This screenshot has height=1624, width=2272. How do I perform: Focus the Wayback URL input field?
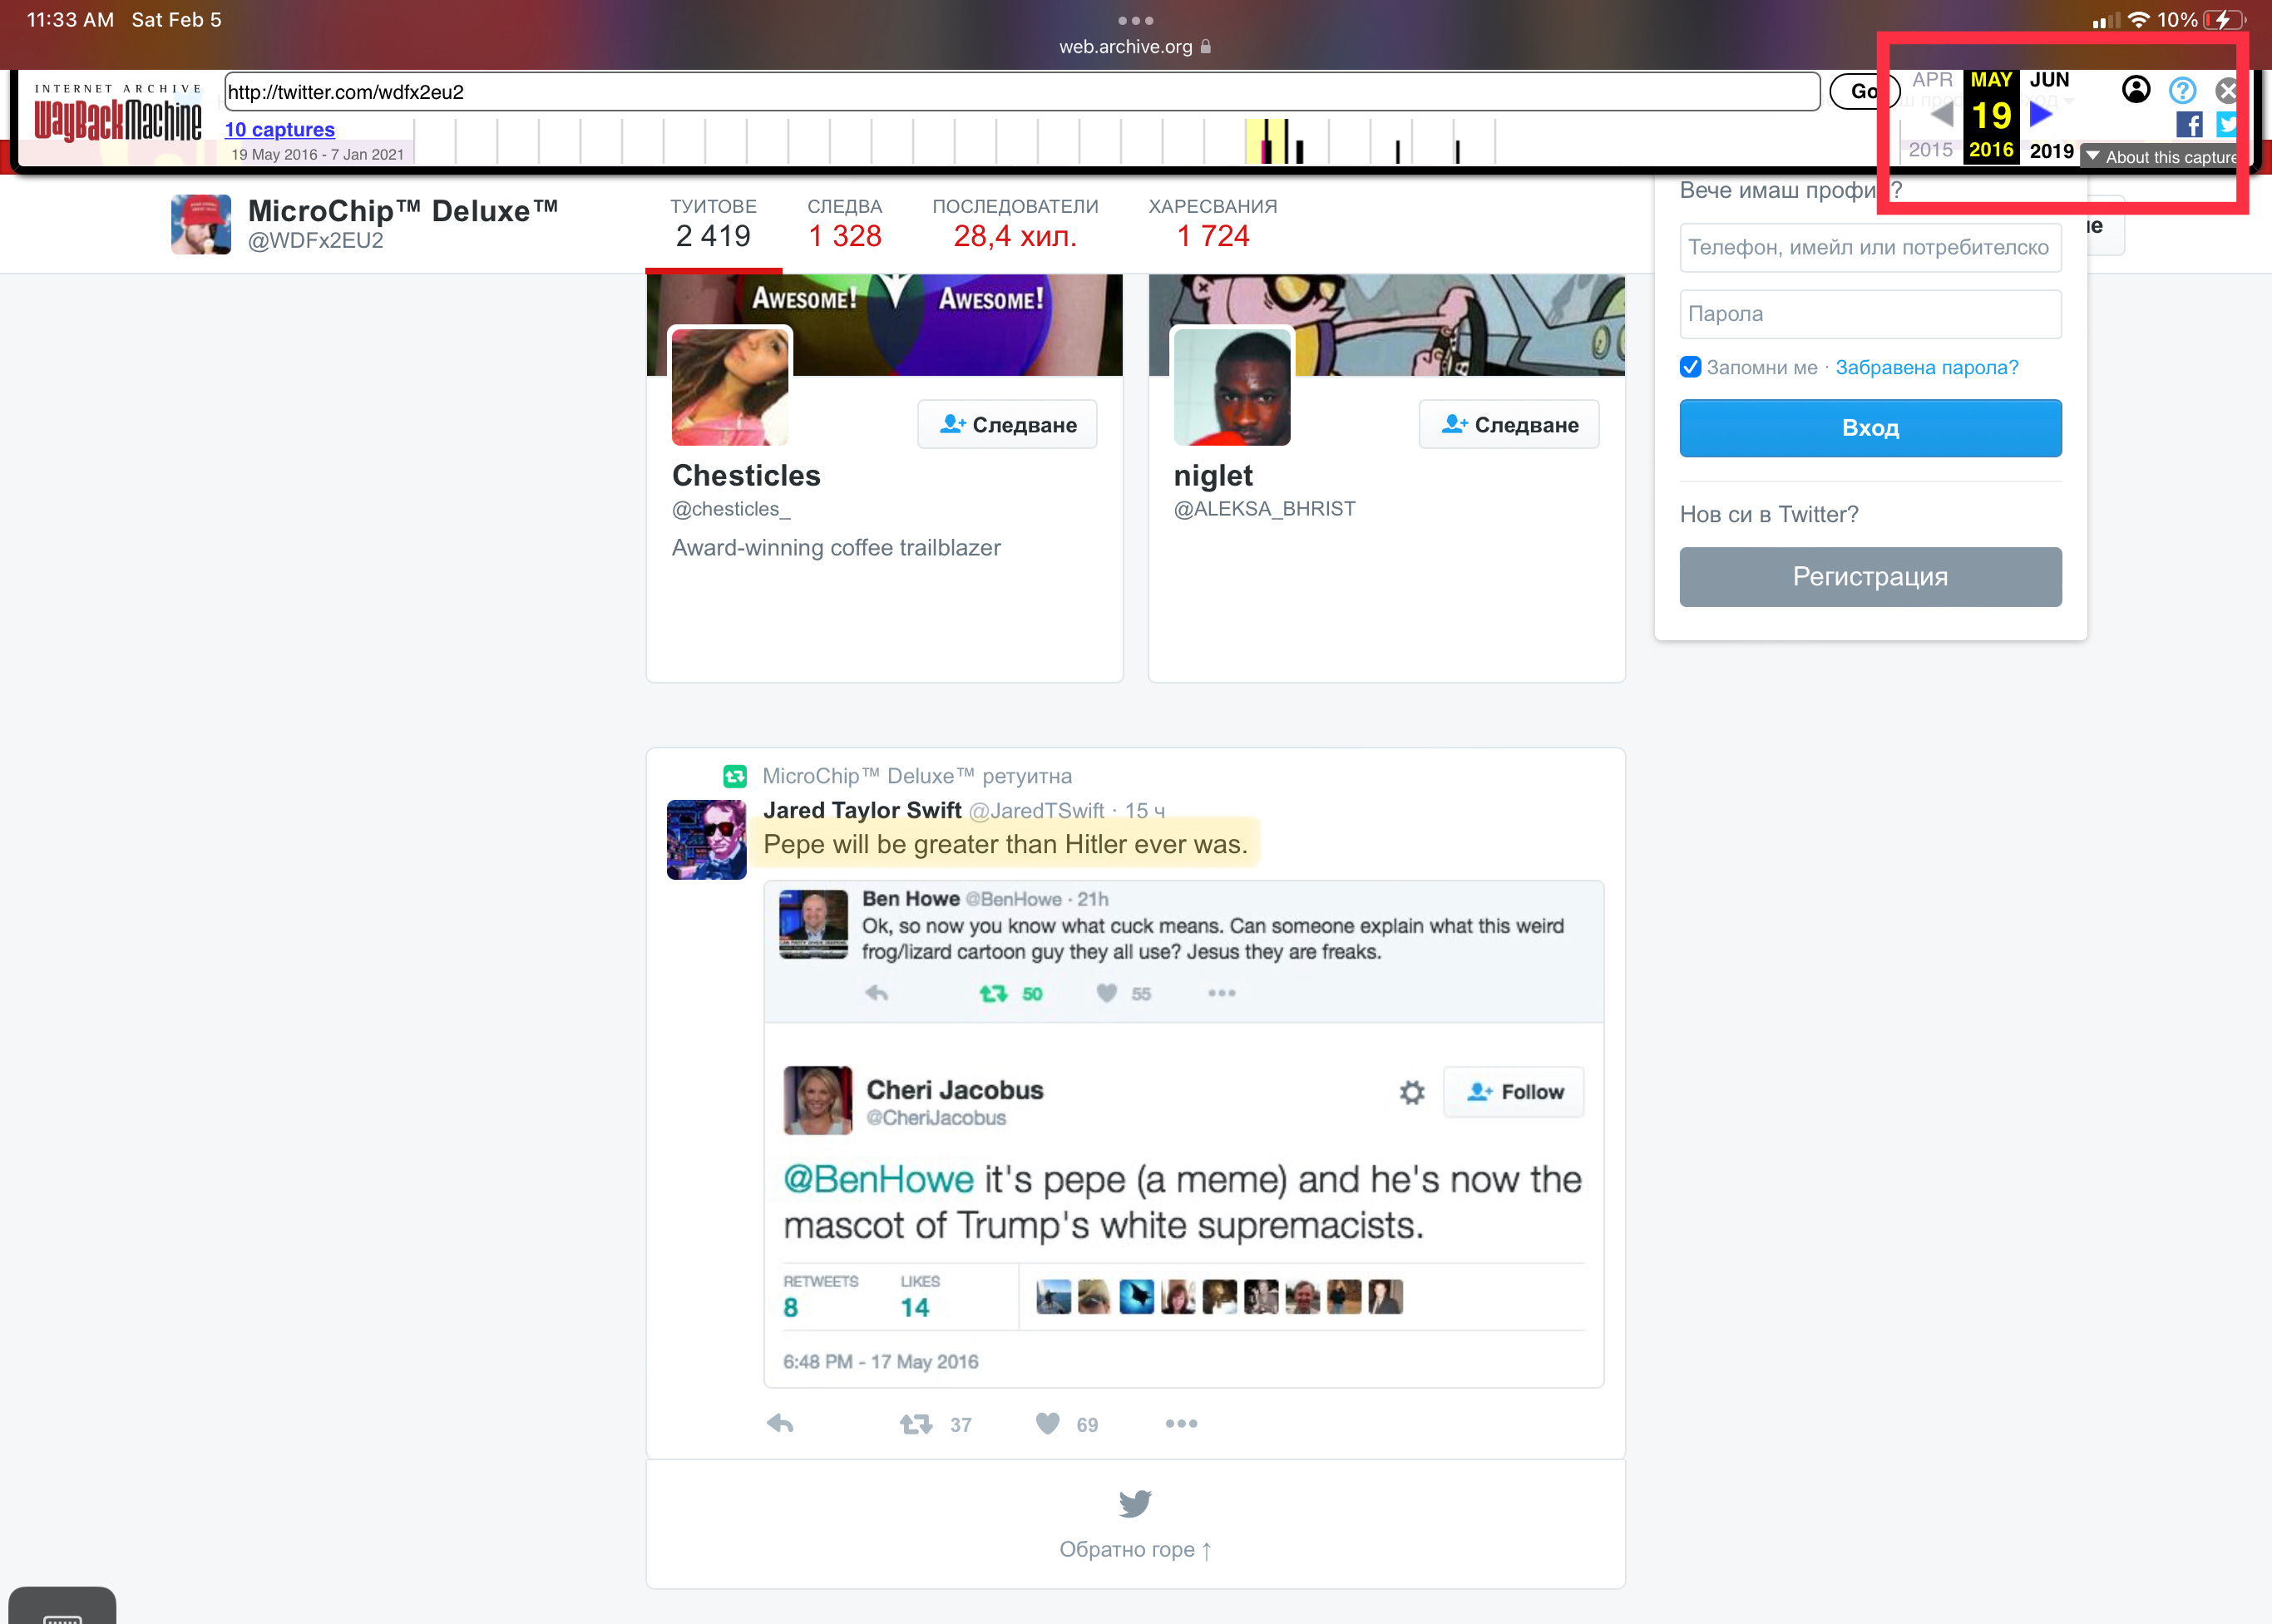[x=1022, y=92]
